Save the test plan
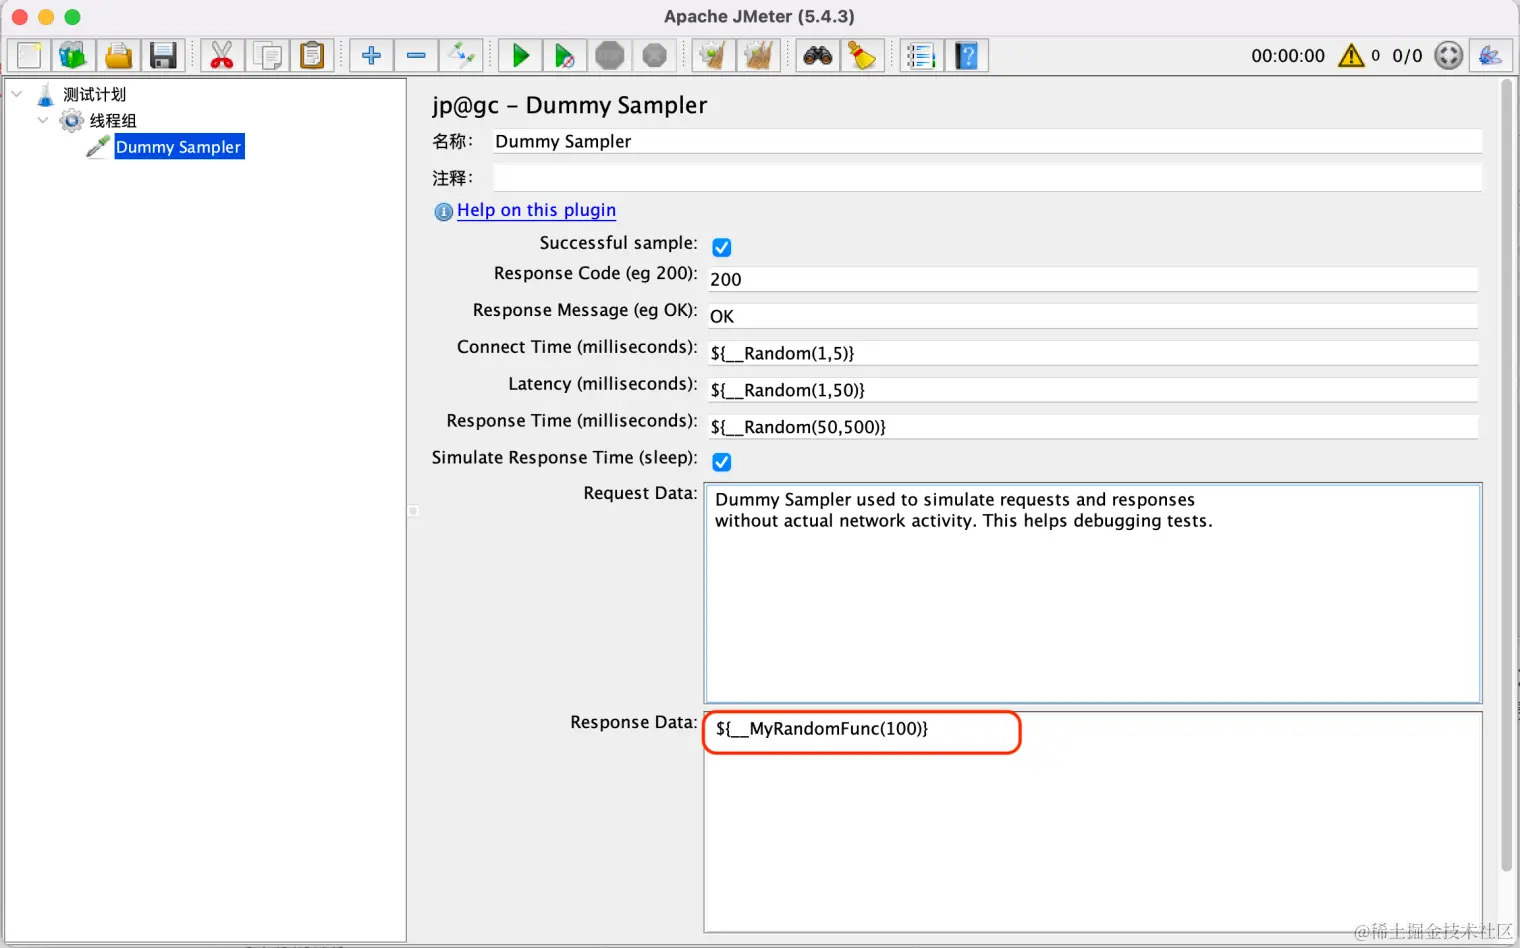1520x948 pixels. pyautogui.click(x=163, y=55)
